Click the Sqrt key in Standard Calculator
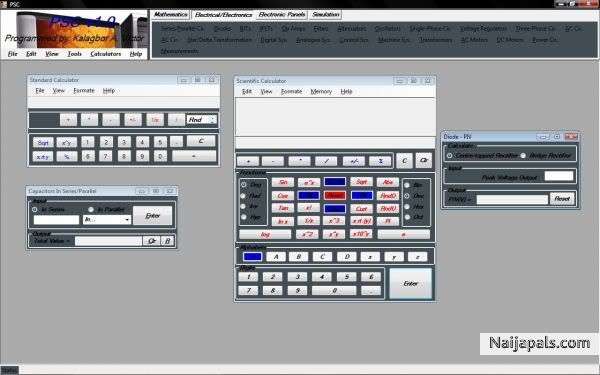Viewport: 600px width, 375px height. click(43, 143)
